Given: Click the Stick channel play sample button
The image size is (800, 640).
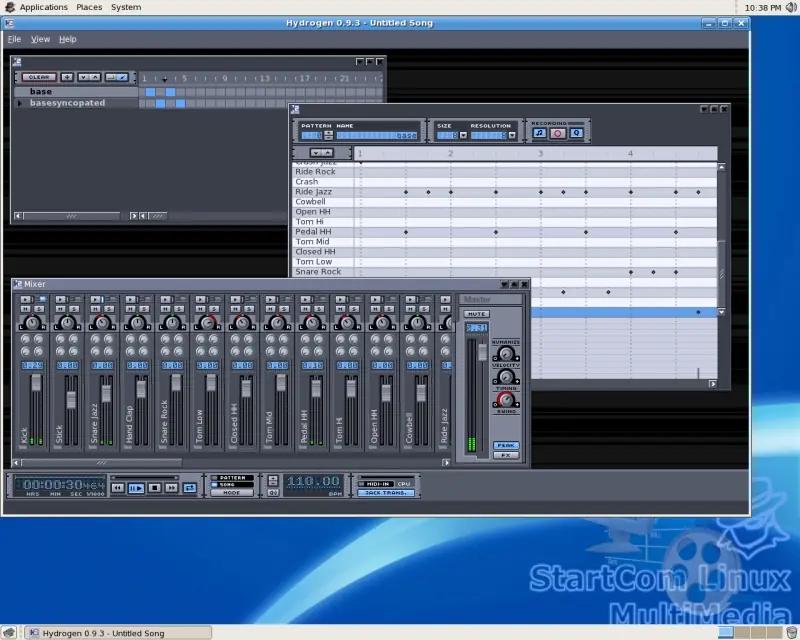Looking at the screenshot, I should point(61,299).
